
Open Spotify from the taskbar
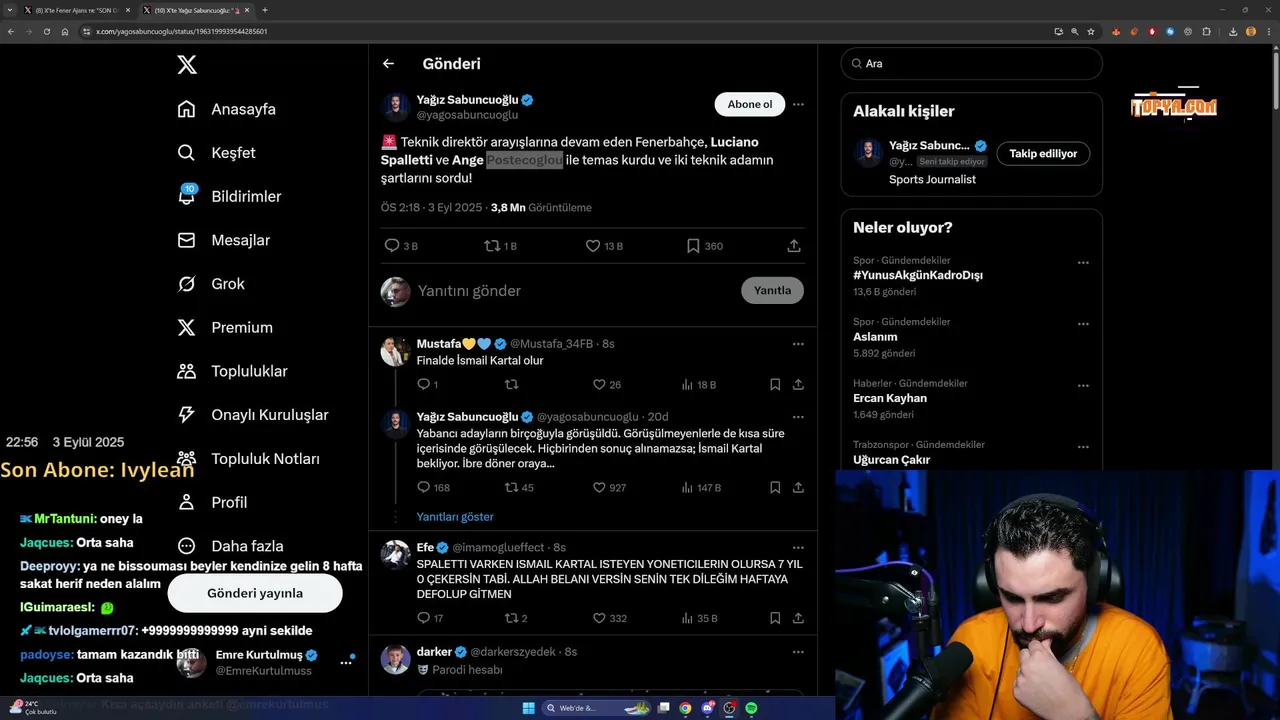pyautogui.click(x=751, y=708)
